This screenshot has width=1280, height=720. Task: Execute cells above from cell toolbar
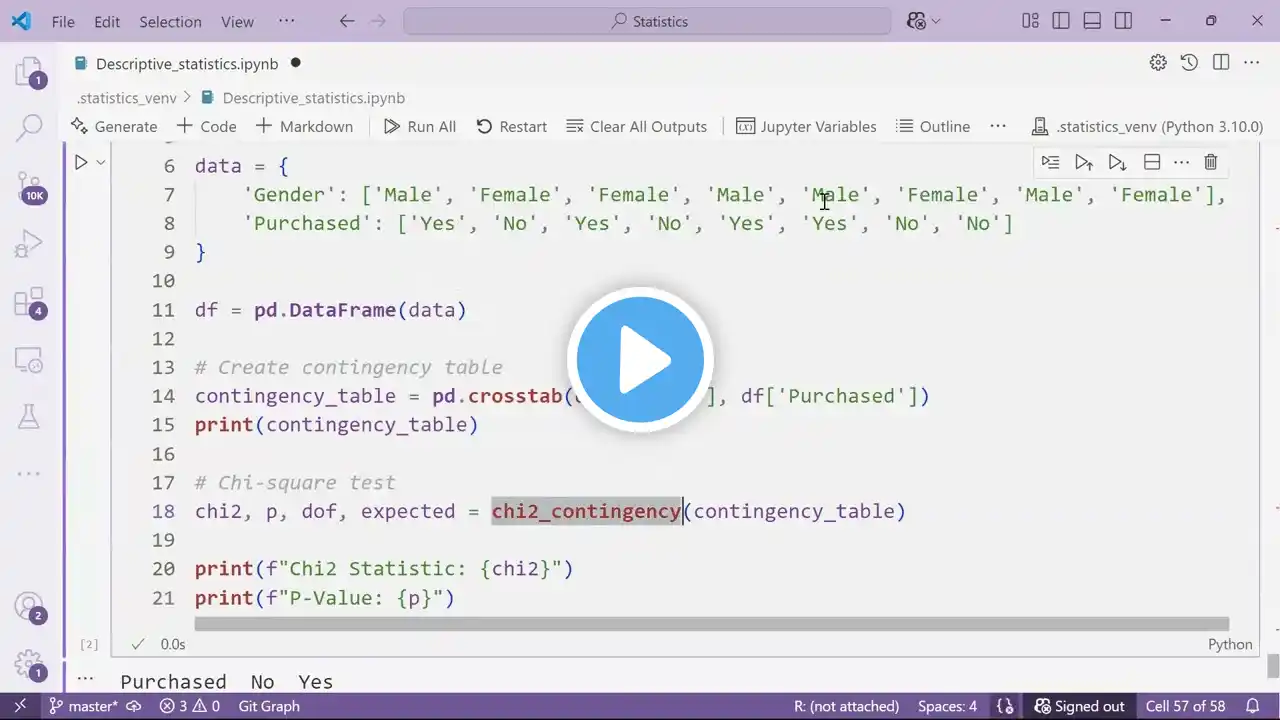pyautogui.click(x=1083, y=162)
